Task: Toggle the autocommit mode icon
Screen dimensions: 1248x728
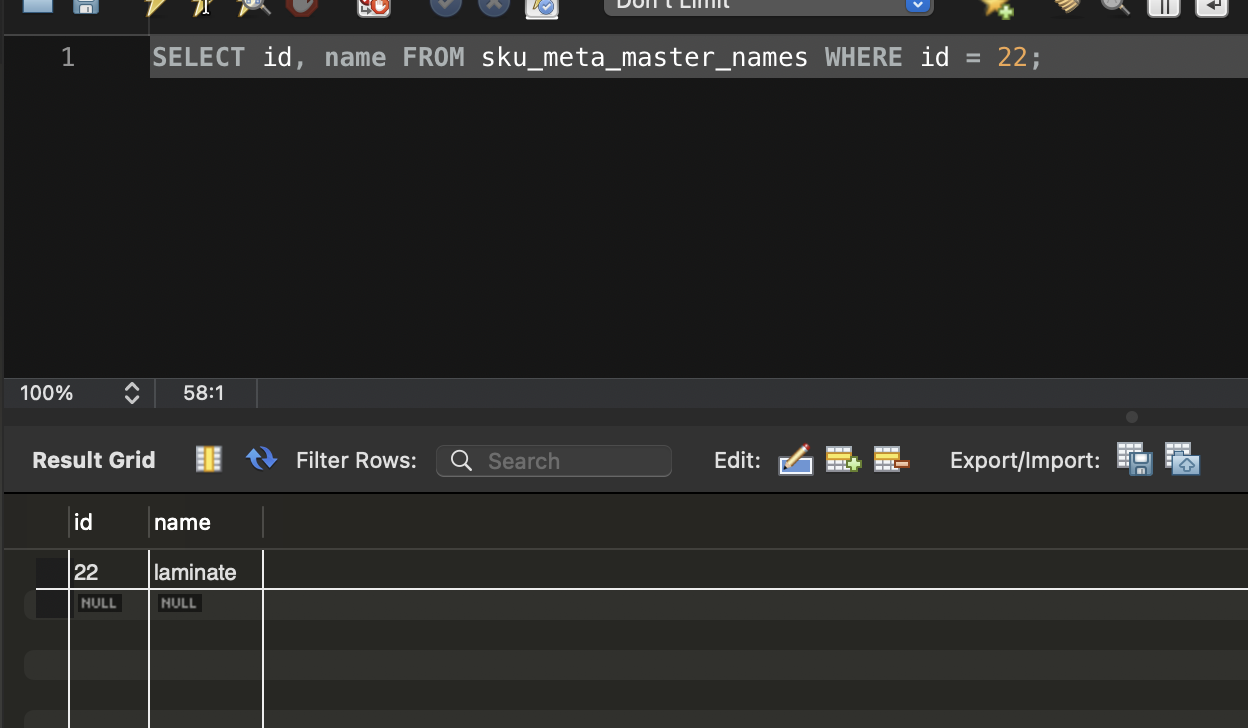Action: click(x=542, y=7)
